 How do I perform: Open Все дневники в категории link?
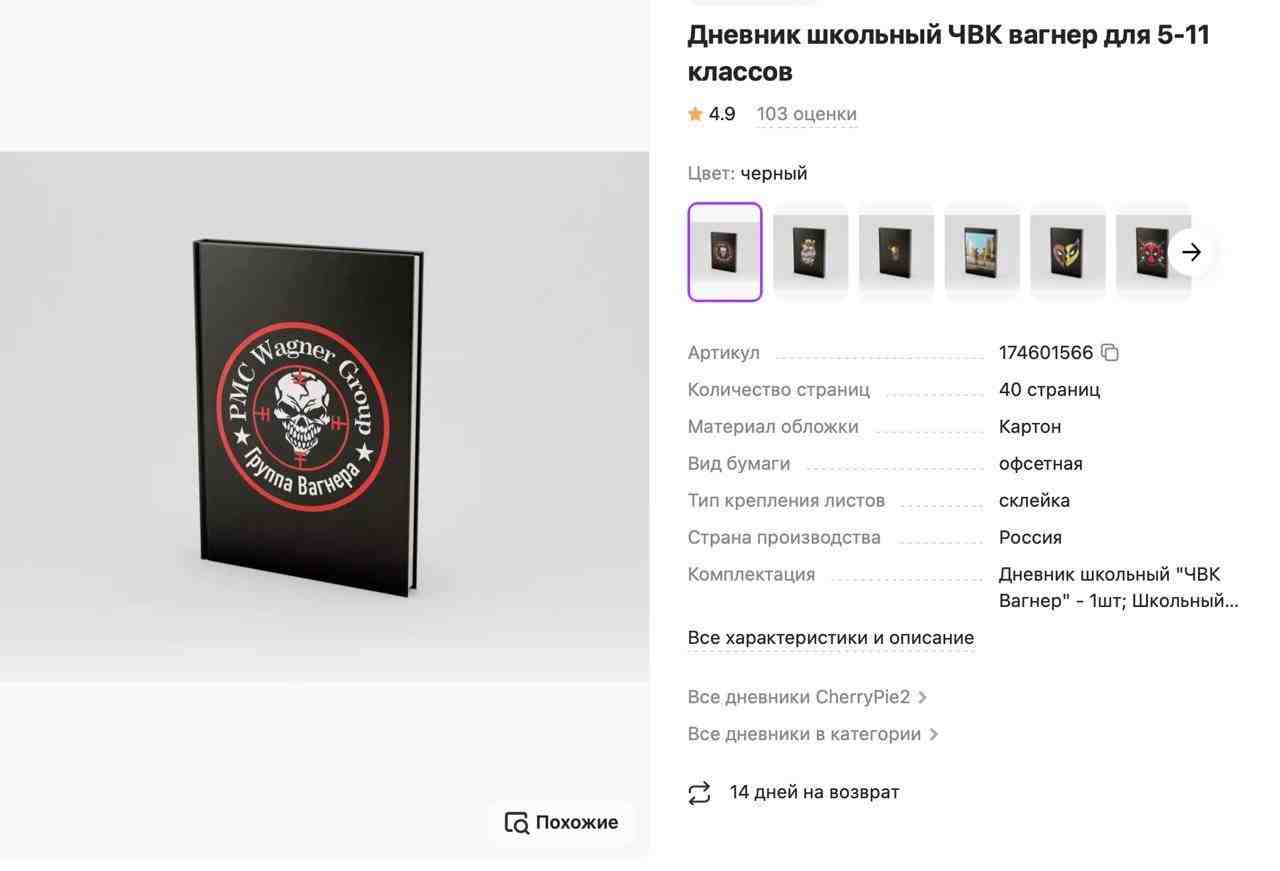click(x=804, y=734)
